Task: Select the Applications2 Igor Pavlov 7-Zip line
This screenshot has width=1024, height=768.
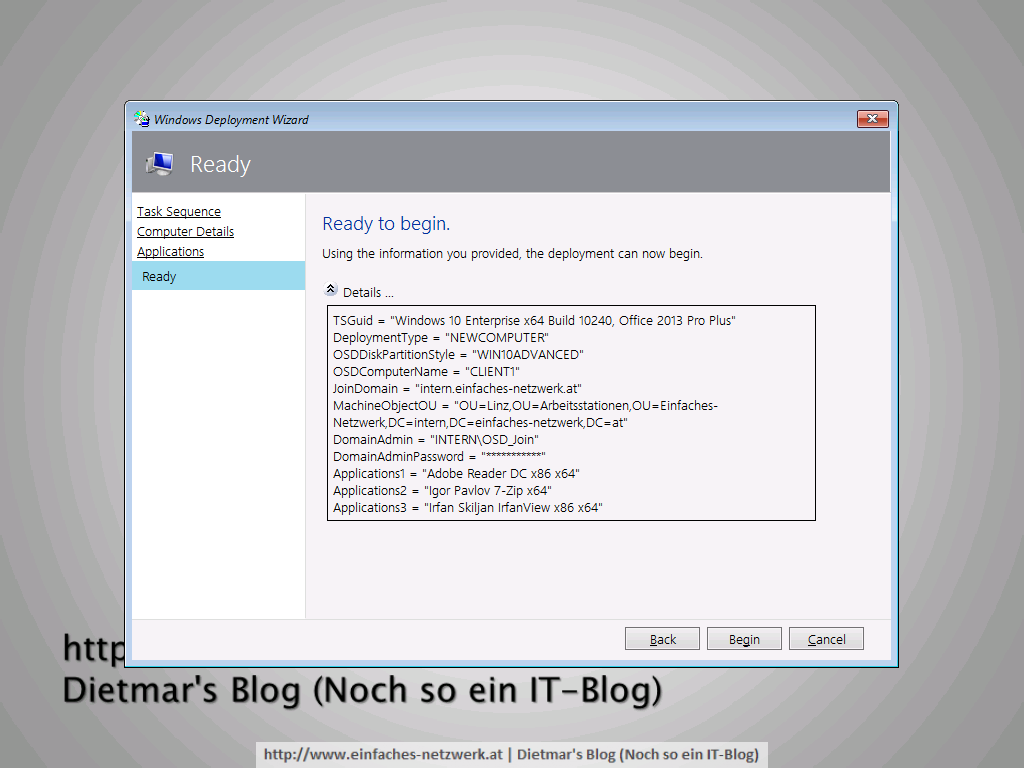Action: (x=442, y=490)
